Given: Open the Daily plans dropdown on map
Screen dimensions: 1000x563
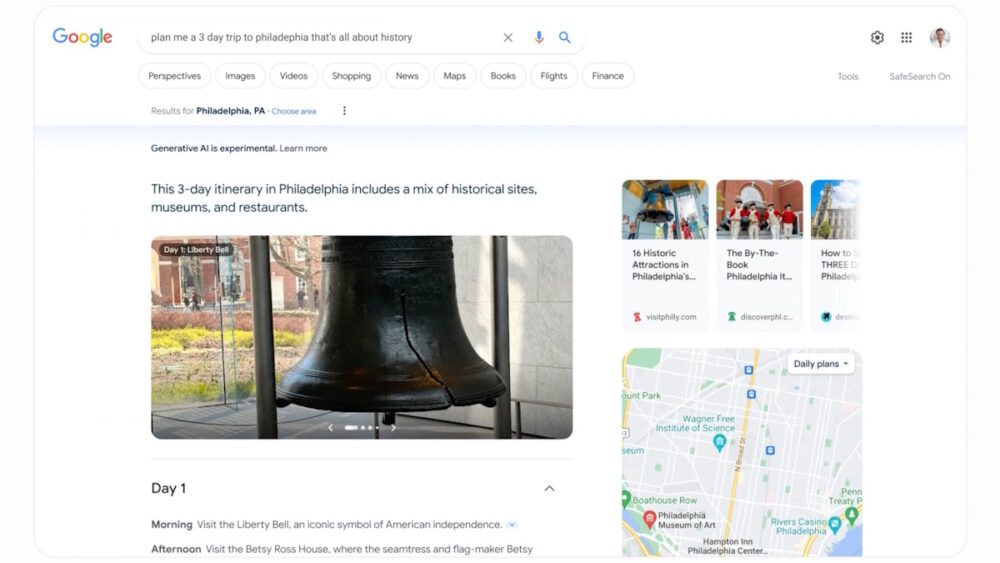Looking at the screenshot, I should (x=820, y=364).
